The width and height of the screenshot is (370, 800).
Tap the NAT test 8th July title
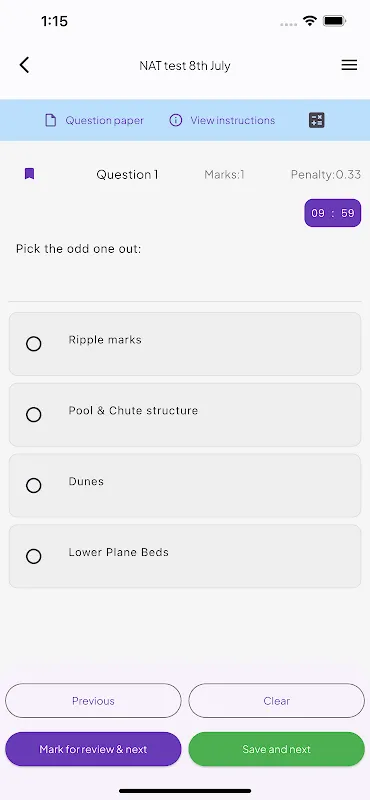coord(185,66)
